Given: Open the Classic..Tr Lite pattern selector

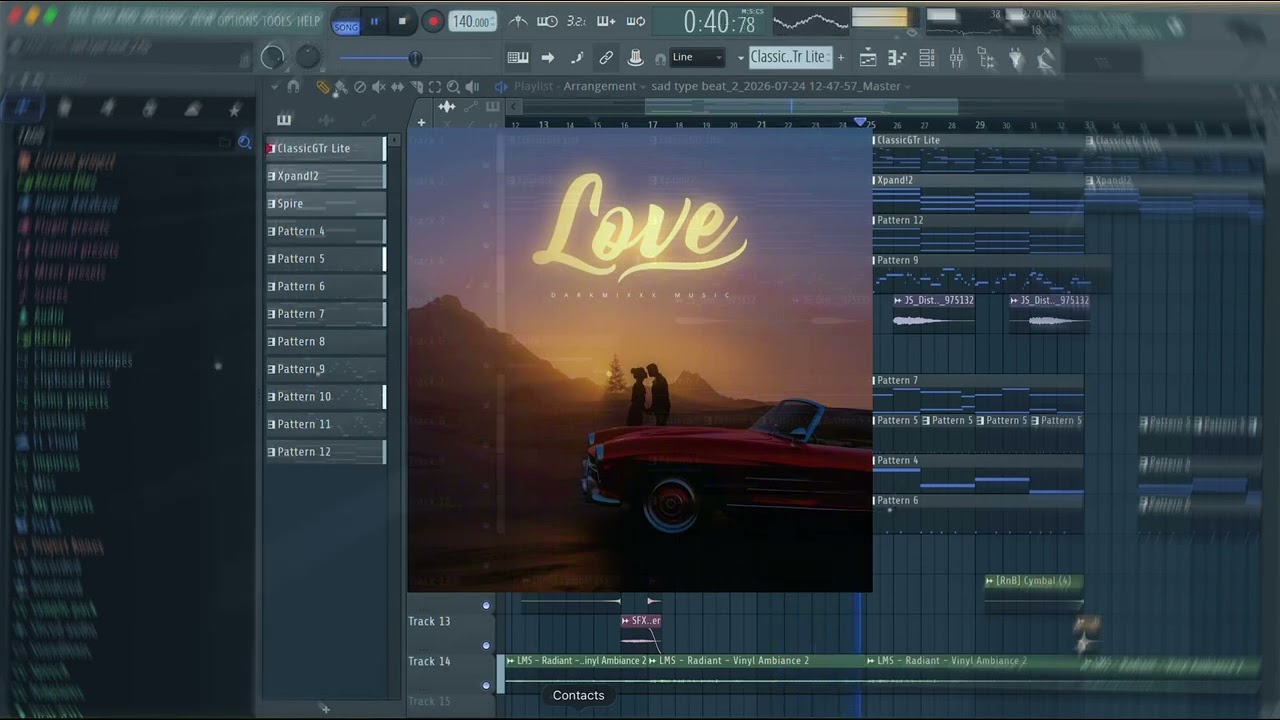Looking at the screenshot, I should click(790, 57).
